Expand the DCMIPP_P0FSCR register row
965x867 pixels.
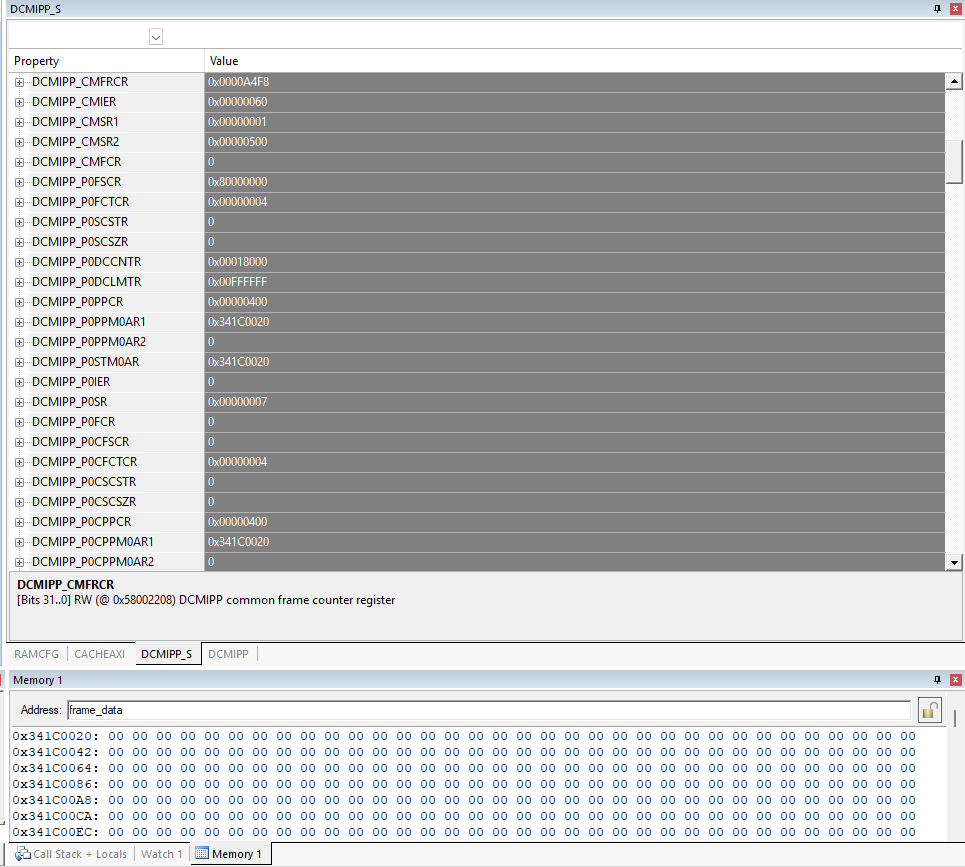point(20,182)
